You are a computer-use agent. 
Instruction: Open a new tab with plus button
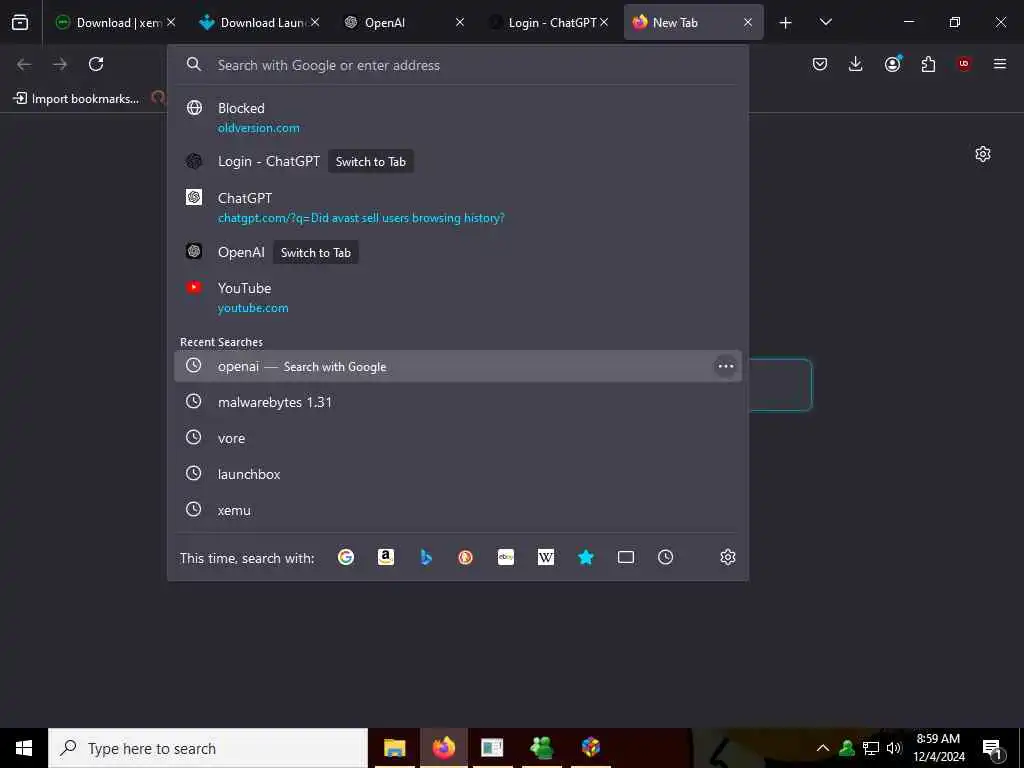786,23
